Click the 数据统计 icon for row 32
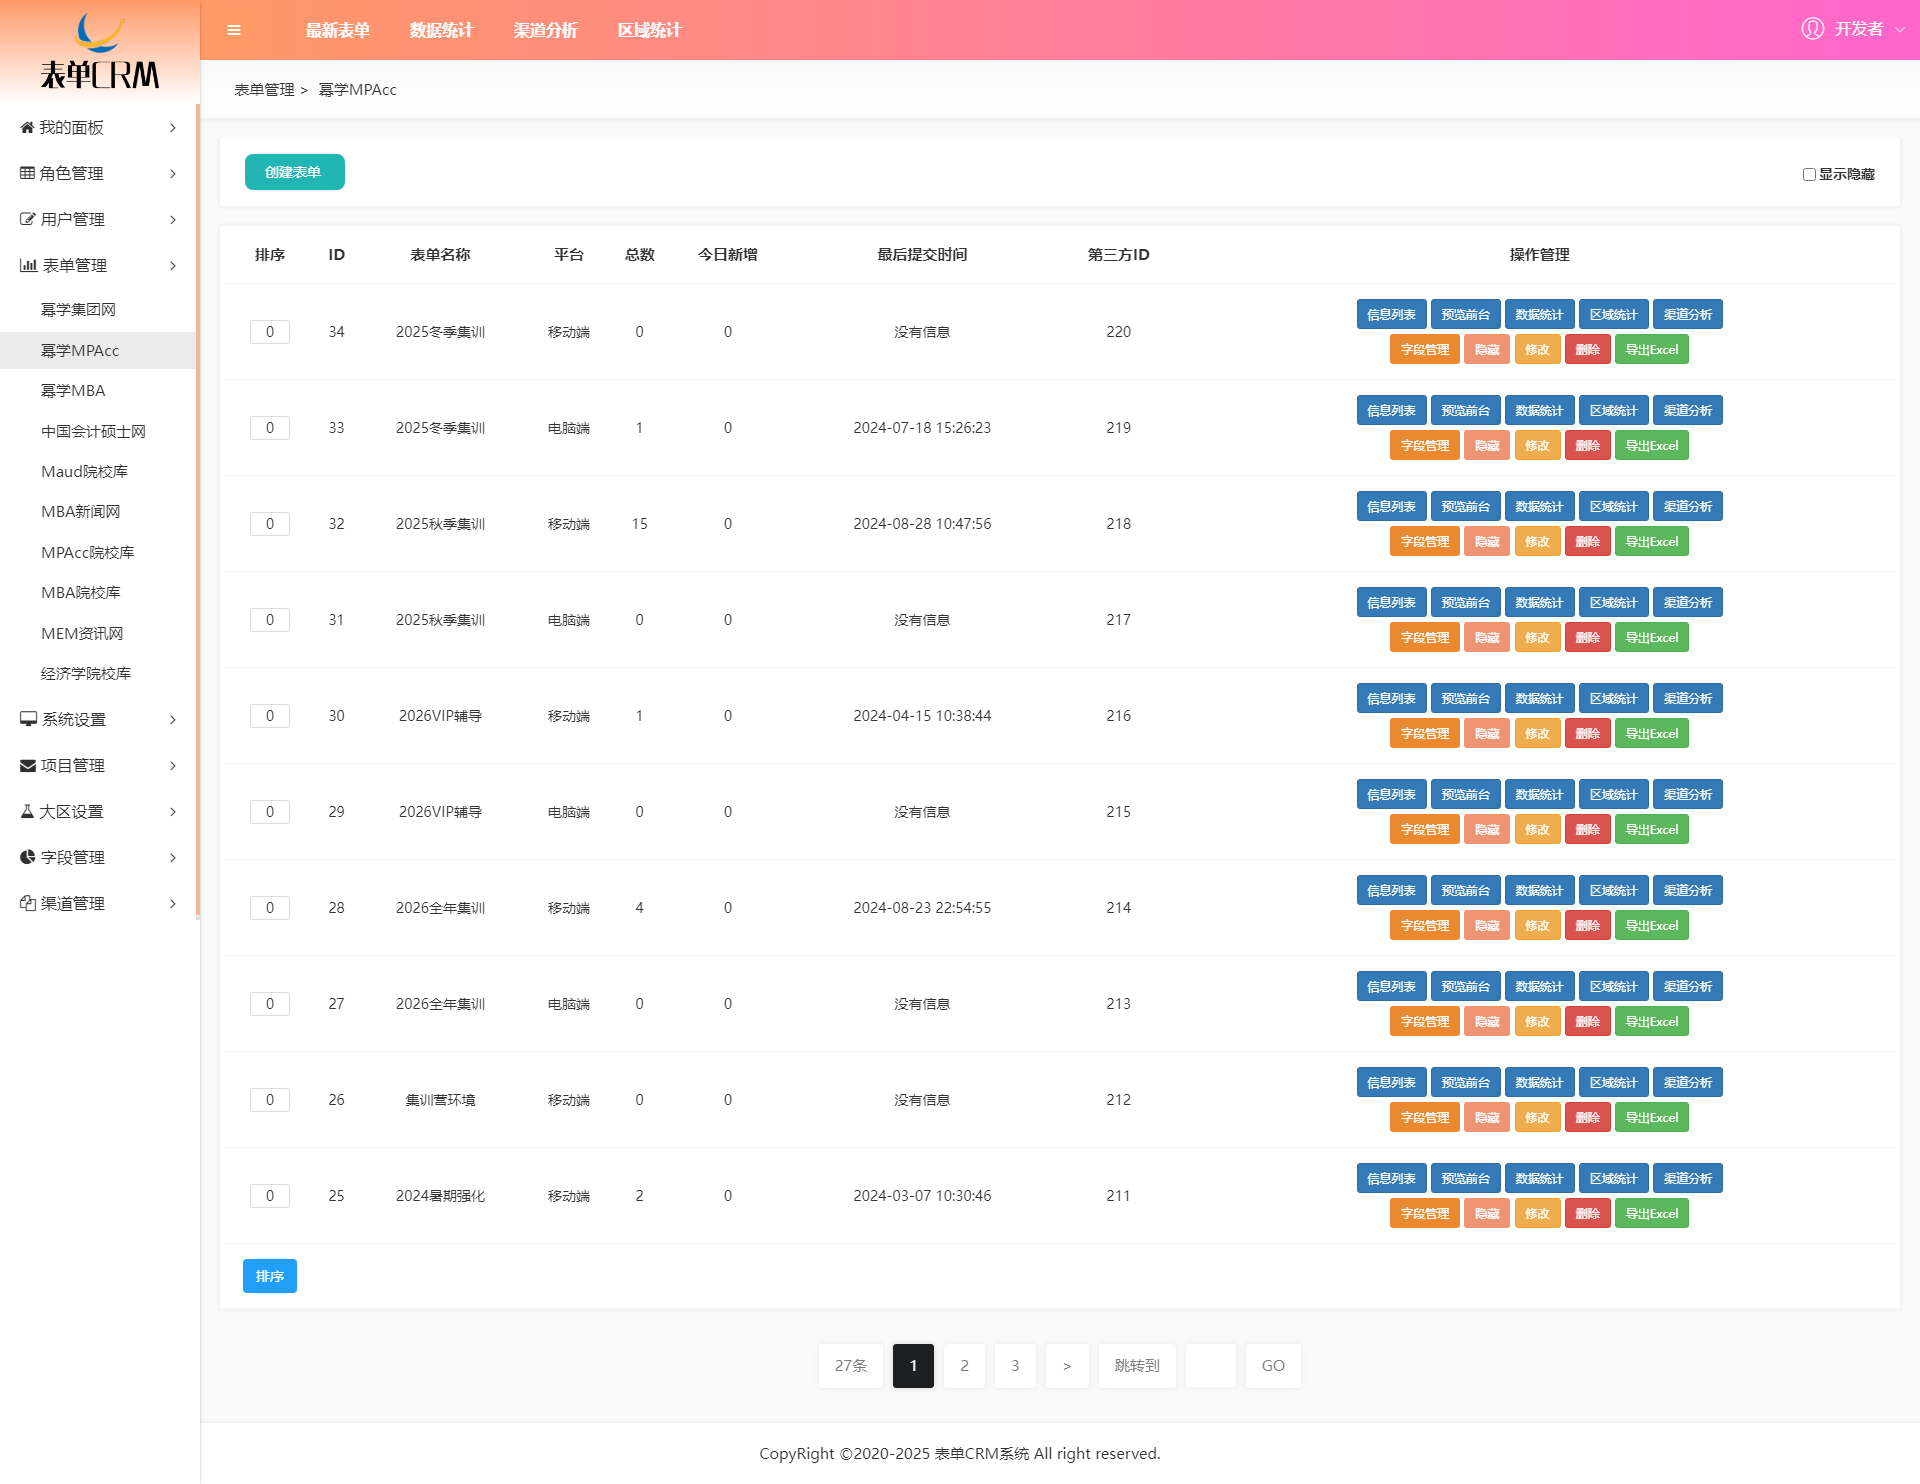 1538,507
